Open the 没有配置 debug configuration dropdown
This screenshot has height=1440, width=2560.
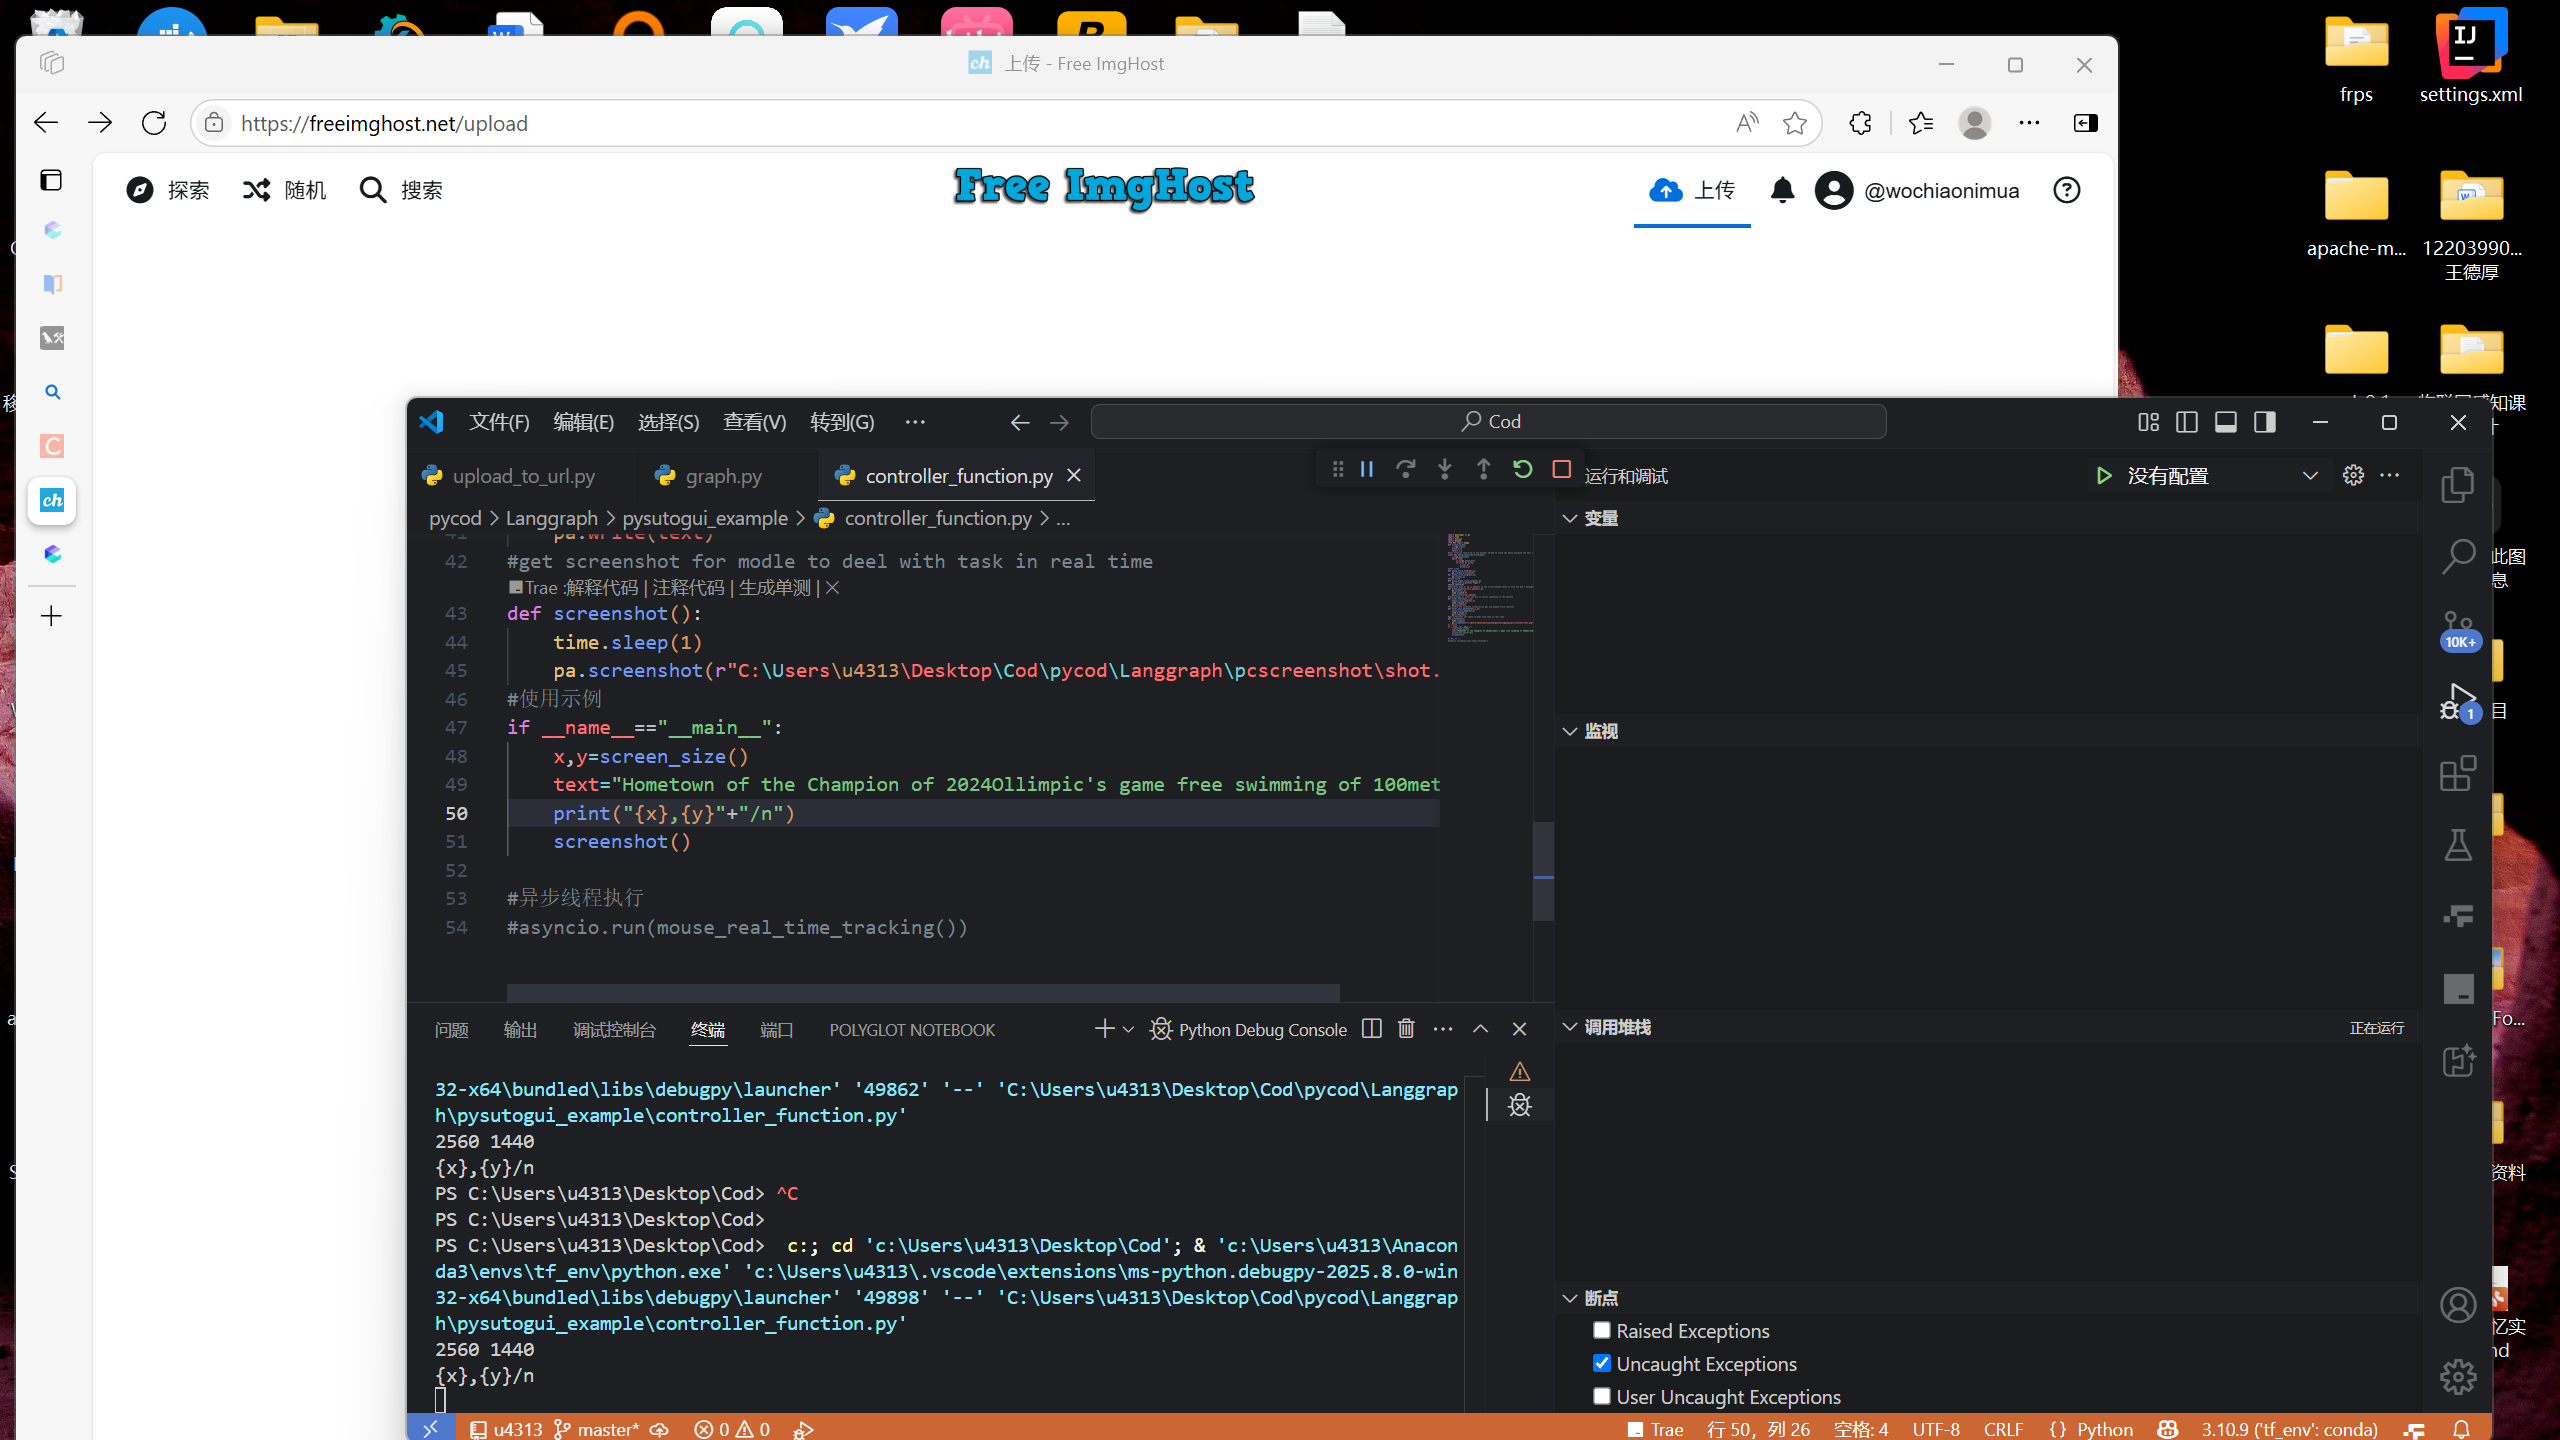point(2222,476)
